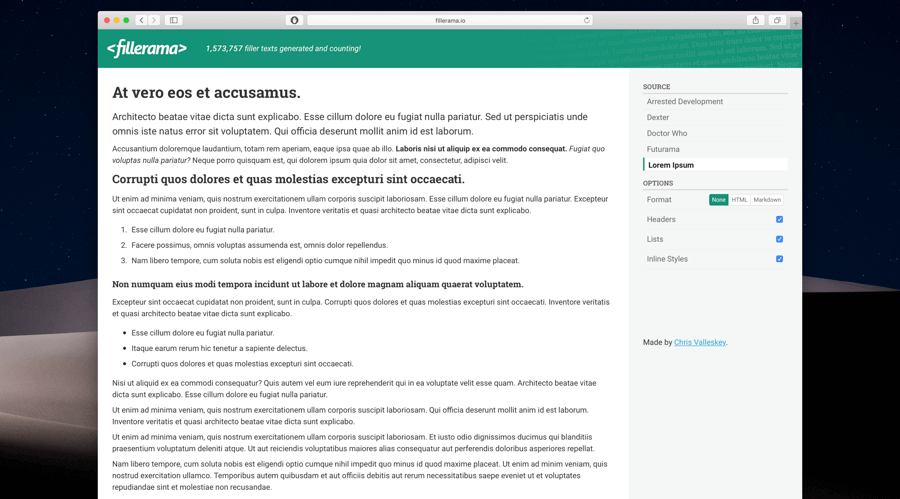Toggle the Safari sidebar button
900x499 pixels.
coord(173,20)
